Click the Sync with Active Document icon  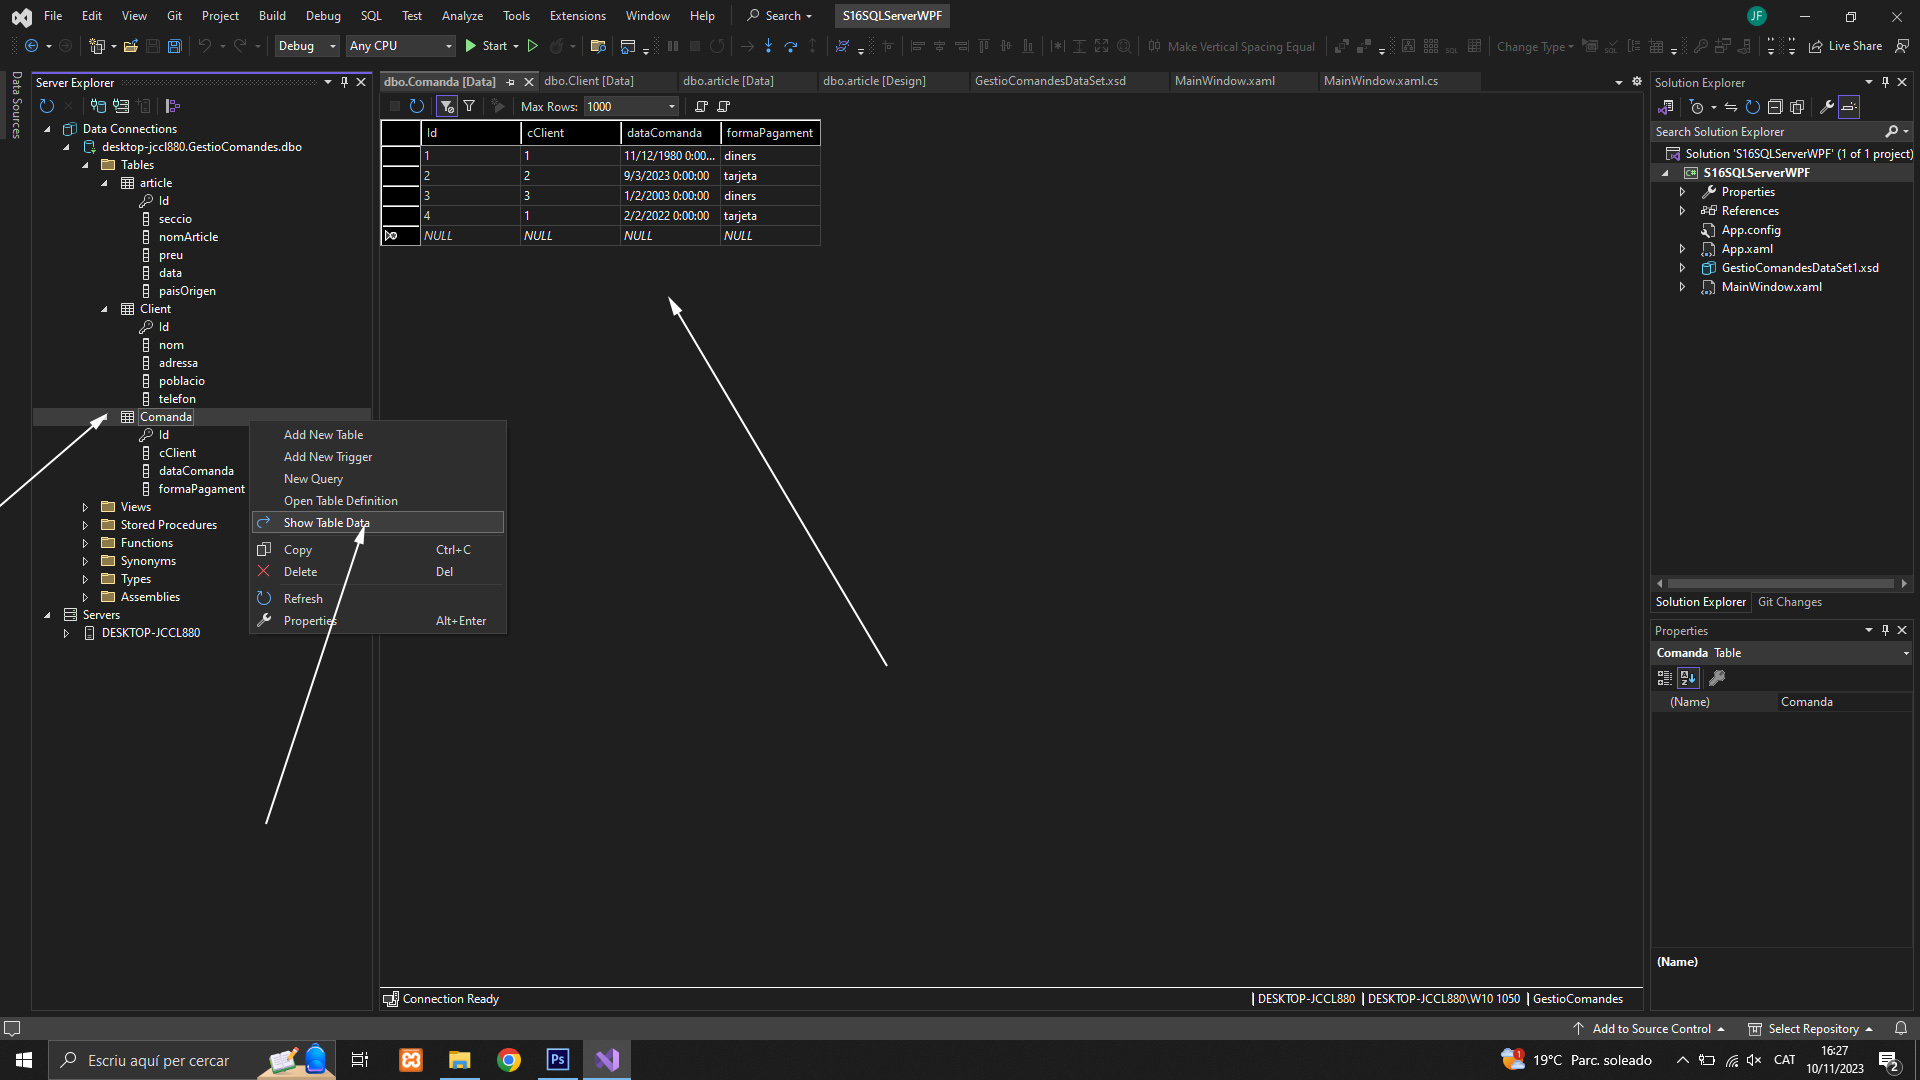[x=1730, y=107]
